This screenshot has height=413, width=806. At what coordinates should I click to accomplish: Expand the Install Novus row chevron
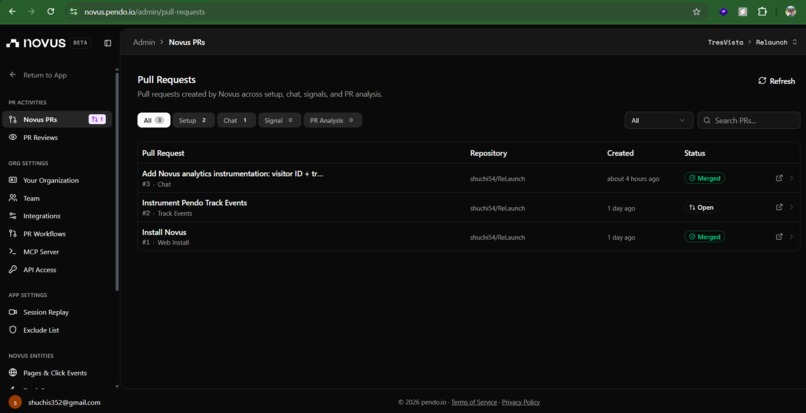(791, 237)
